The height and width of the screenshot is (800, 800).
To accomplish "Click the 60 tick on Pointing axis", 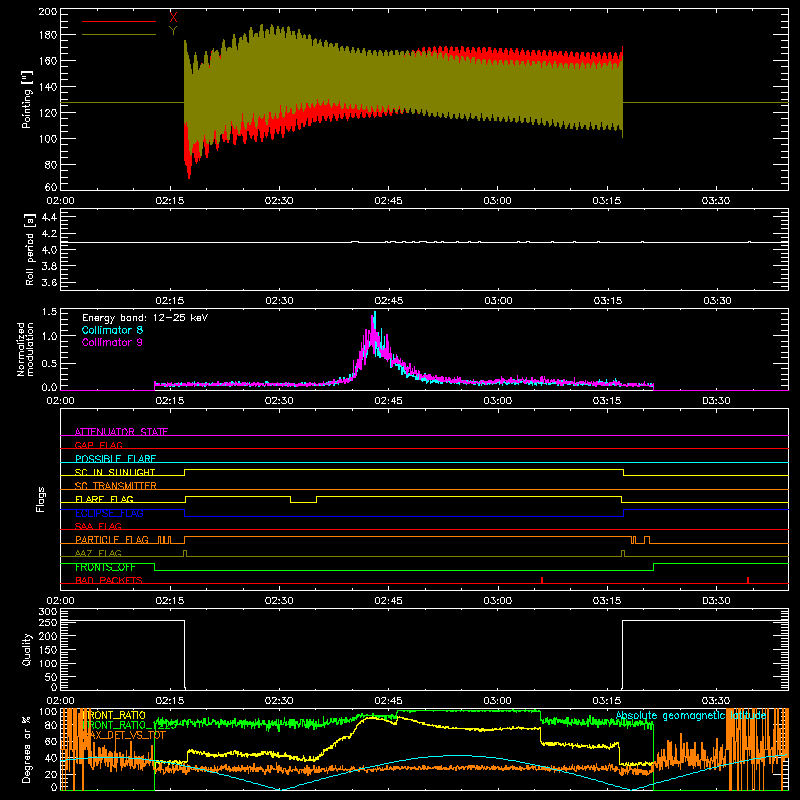I will click(x=51, y=187).
